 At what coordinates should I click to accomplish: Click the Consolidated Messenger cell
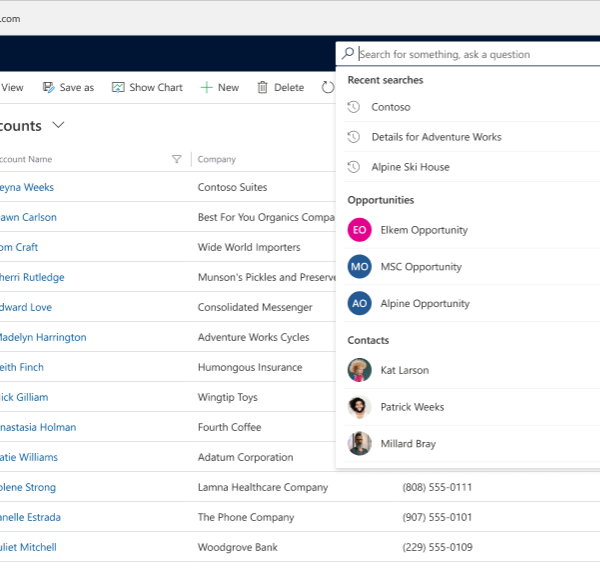[255, 307]
